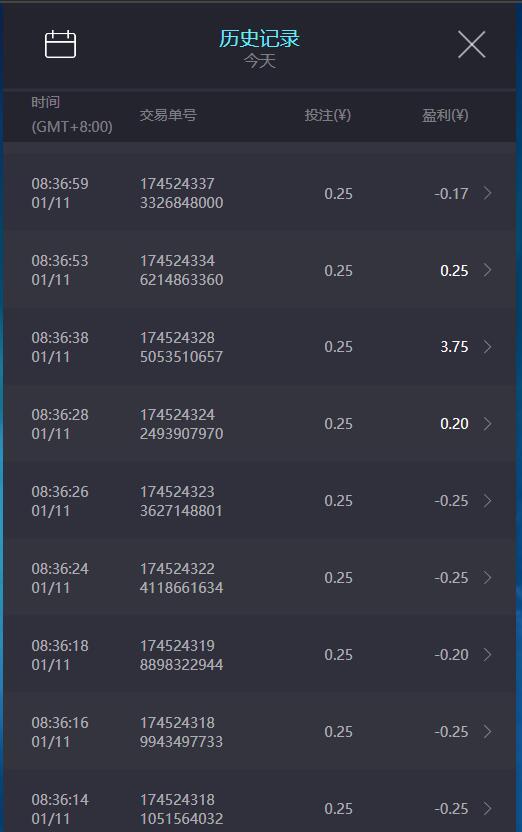Click the 投注(¥) column header
Image resolution: width=522 pixels, height=832 pixels.
[x=328, y=115]
